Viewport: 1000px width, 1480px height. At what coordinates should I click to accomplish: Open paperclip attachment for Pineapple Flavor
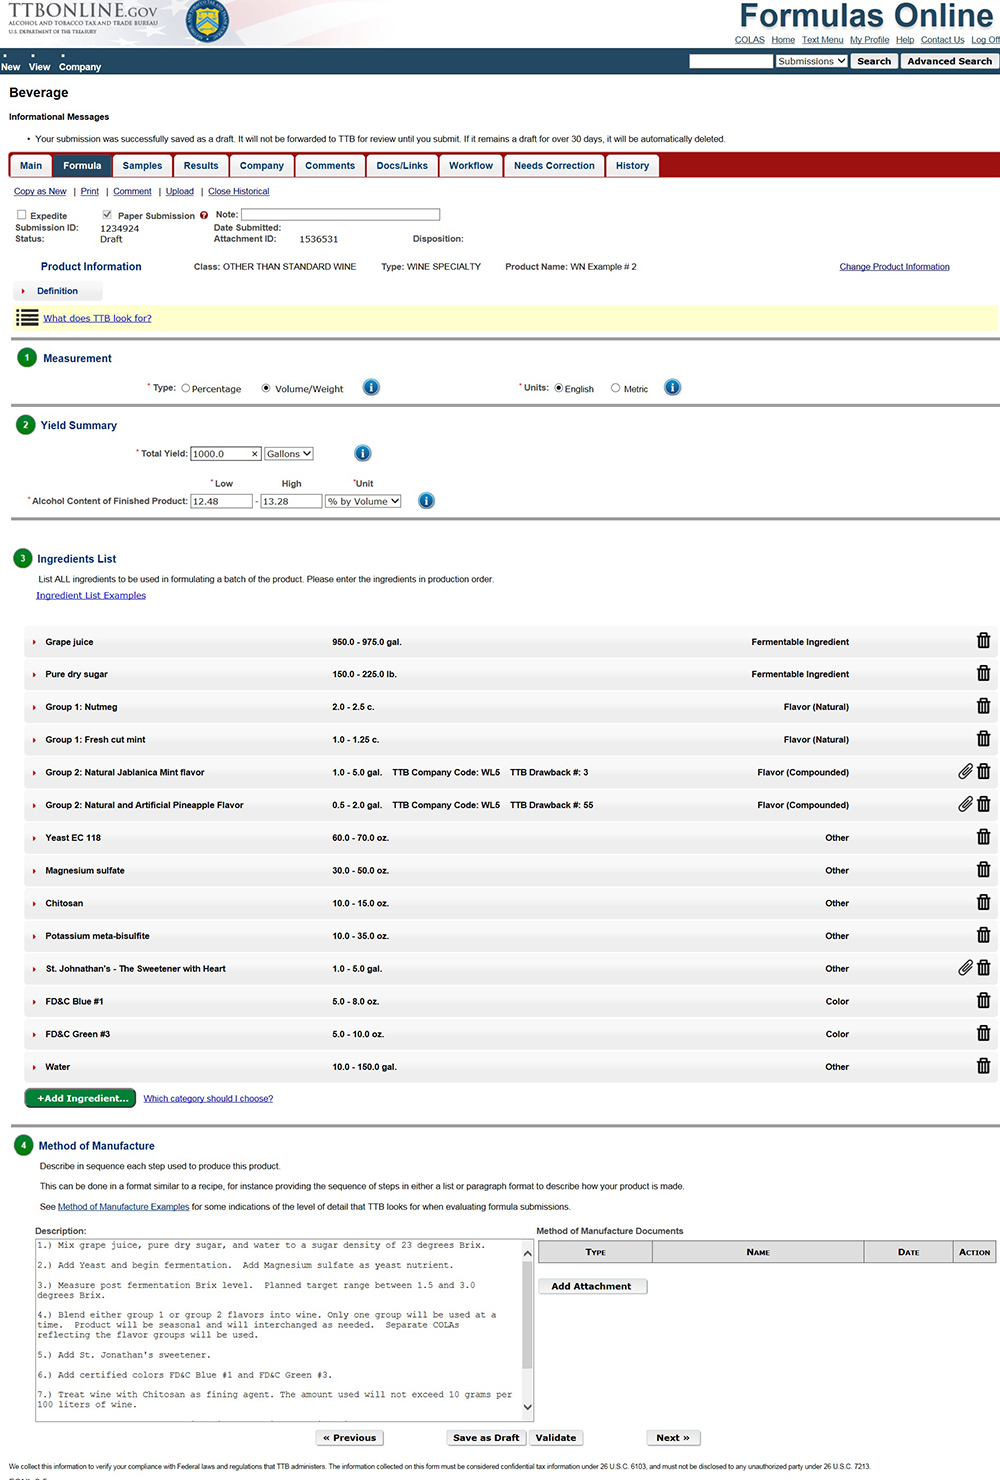[x=965, y=804]
